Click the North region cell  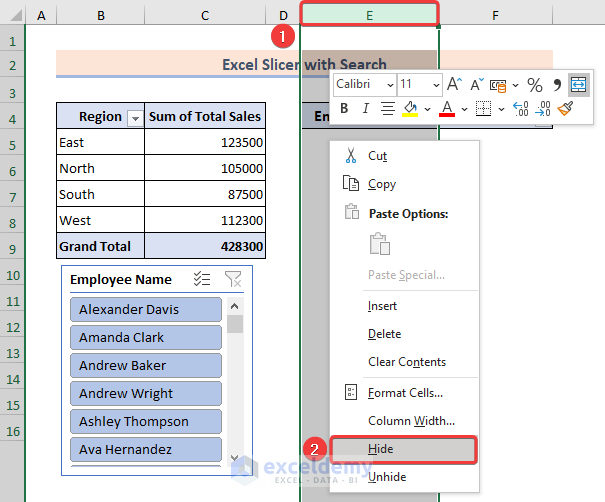point(100,168)
